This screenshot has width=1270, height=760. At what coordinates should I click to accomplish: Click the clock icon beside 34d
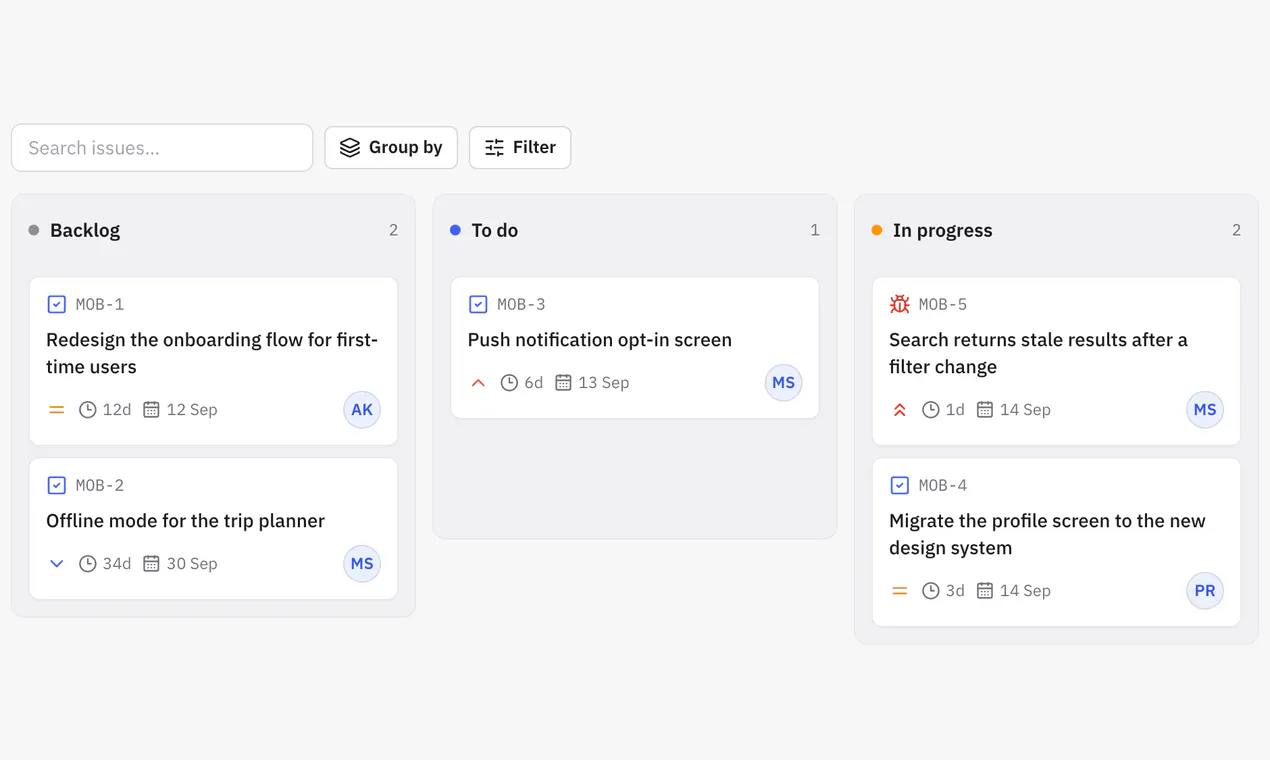(88, 564)
